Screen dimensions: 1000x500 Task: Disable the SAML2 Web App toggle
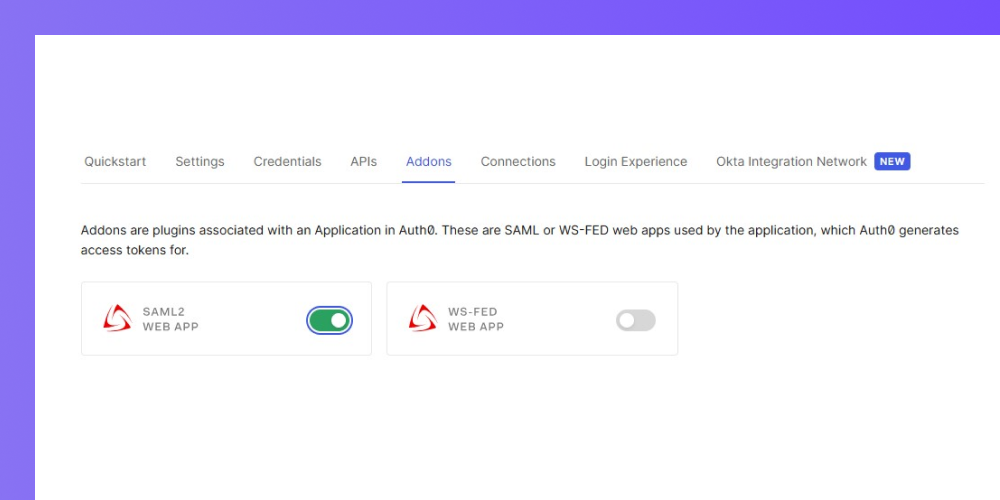[329, 320]
